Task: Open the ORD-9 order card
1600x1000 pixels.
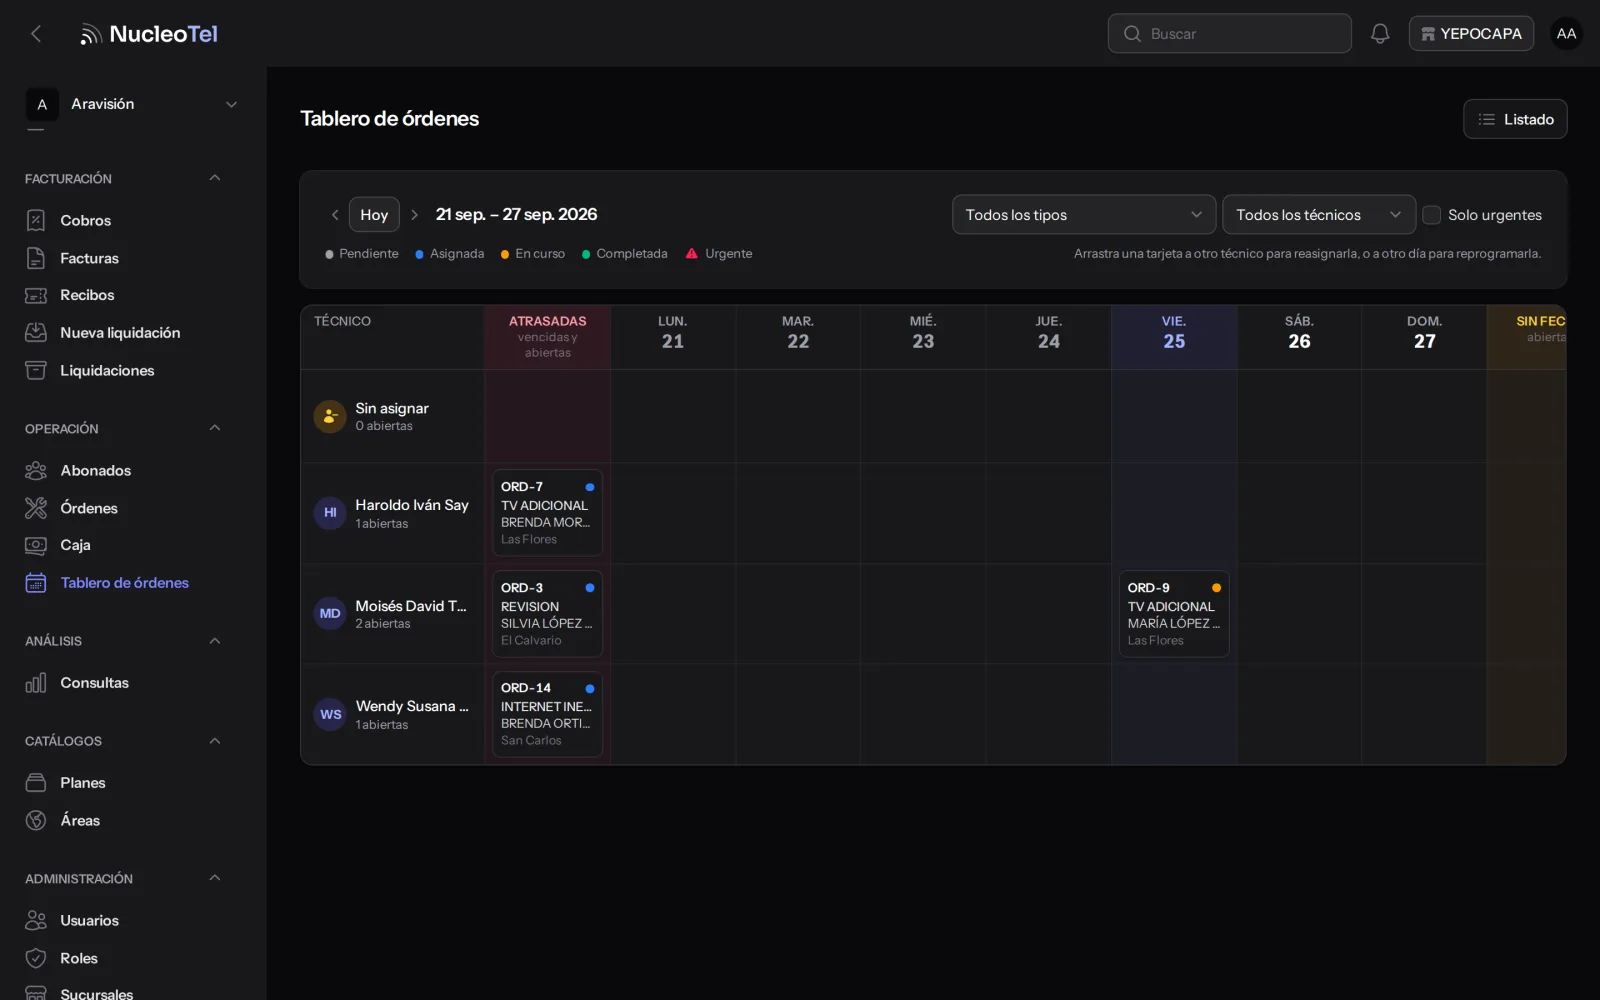Action: tap(1174, 614)
